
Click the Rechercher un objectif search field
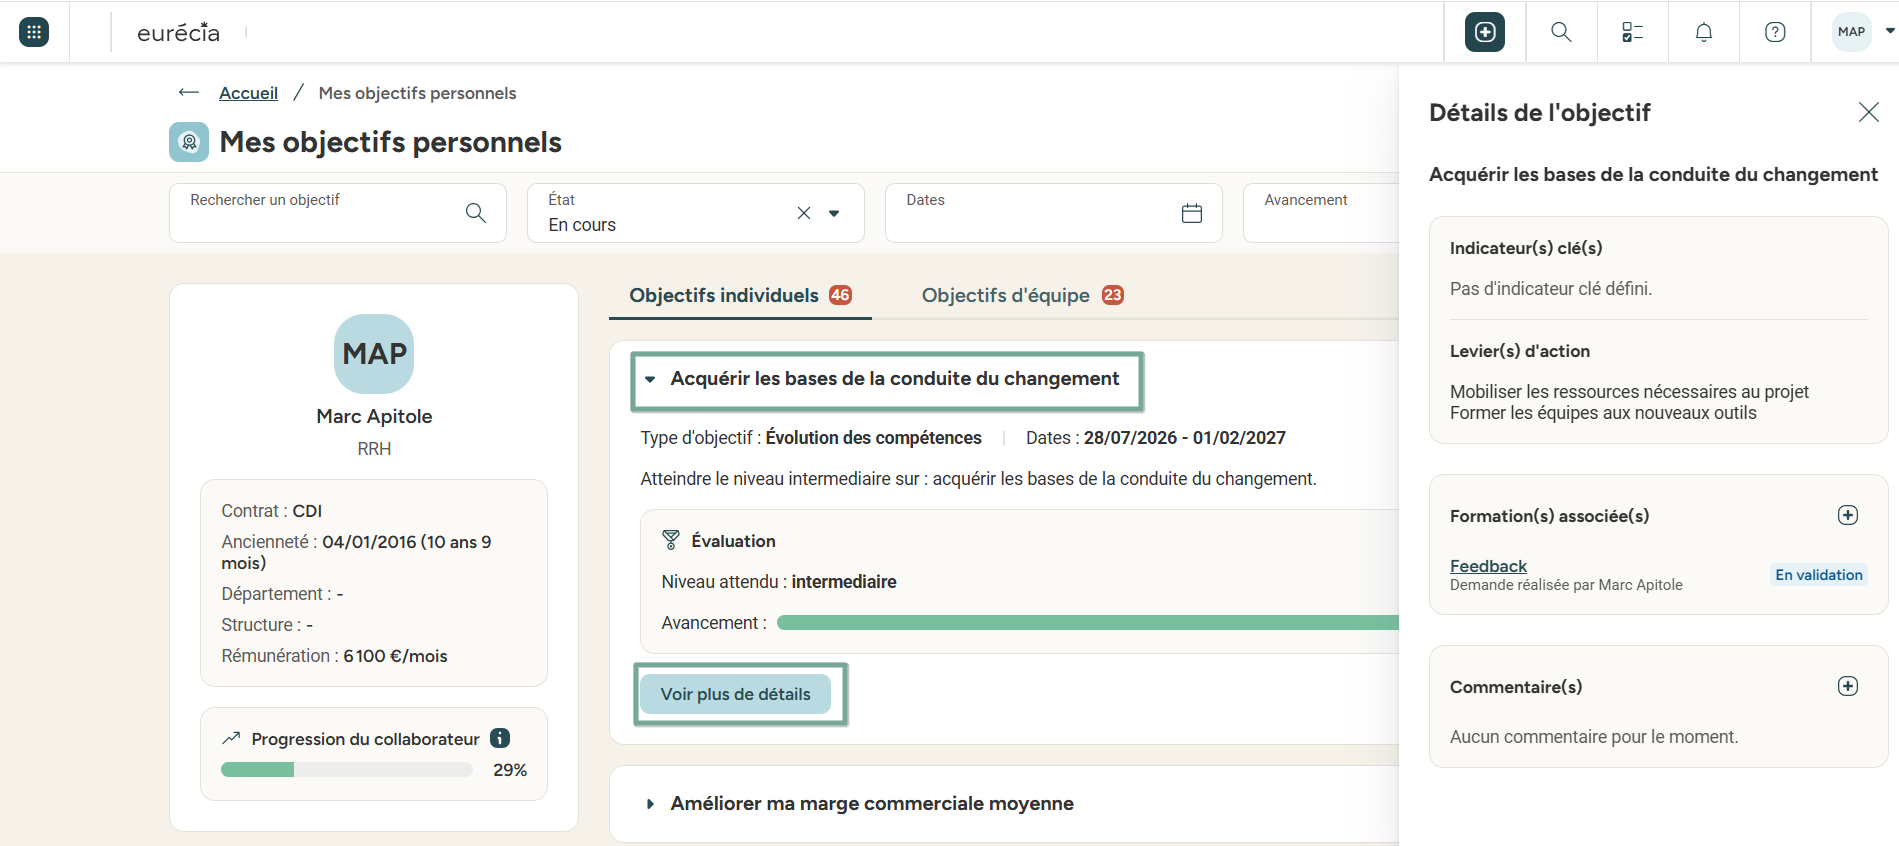pyautogui.click(x=338, y=213)
